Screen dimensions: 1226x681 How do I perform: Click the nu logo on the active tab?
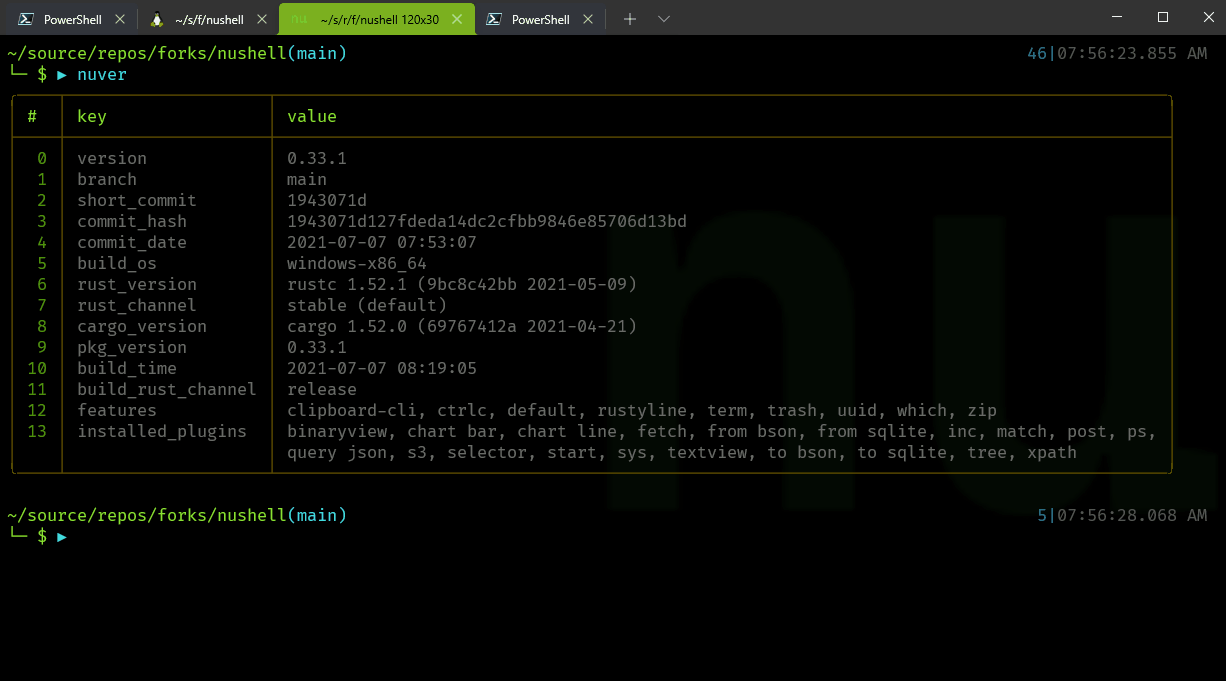(x=299, y=17)
